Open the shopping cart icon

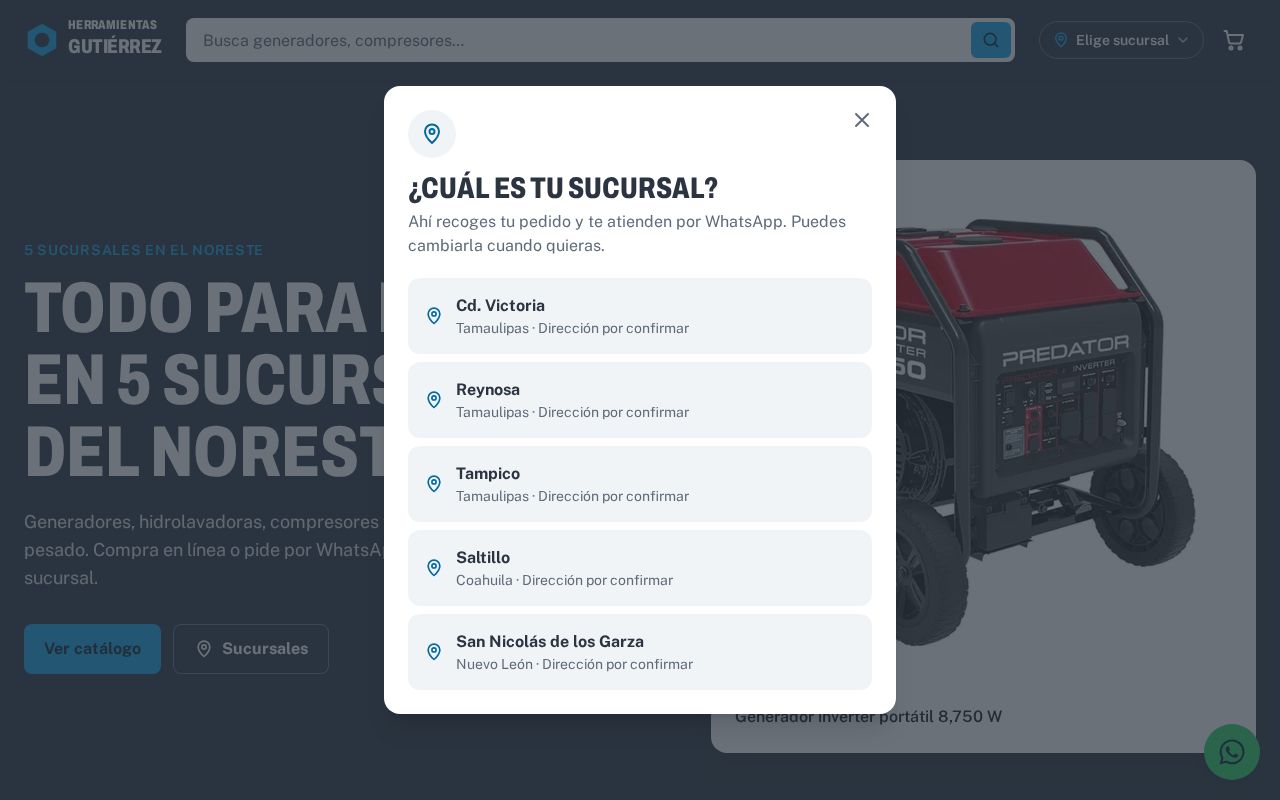[x=1234, y=40]
